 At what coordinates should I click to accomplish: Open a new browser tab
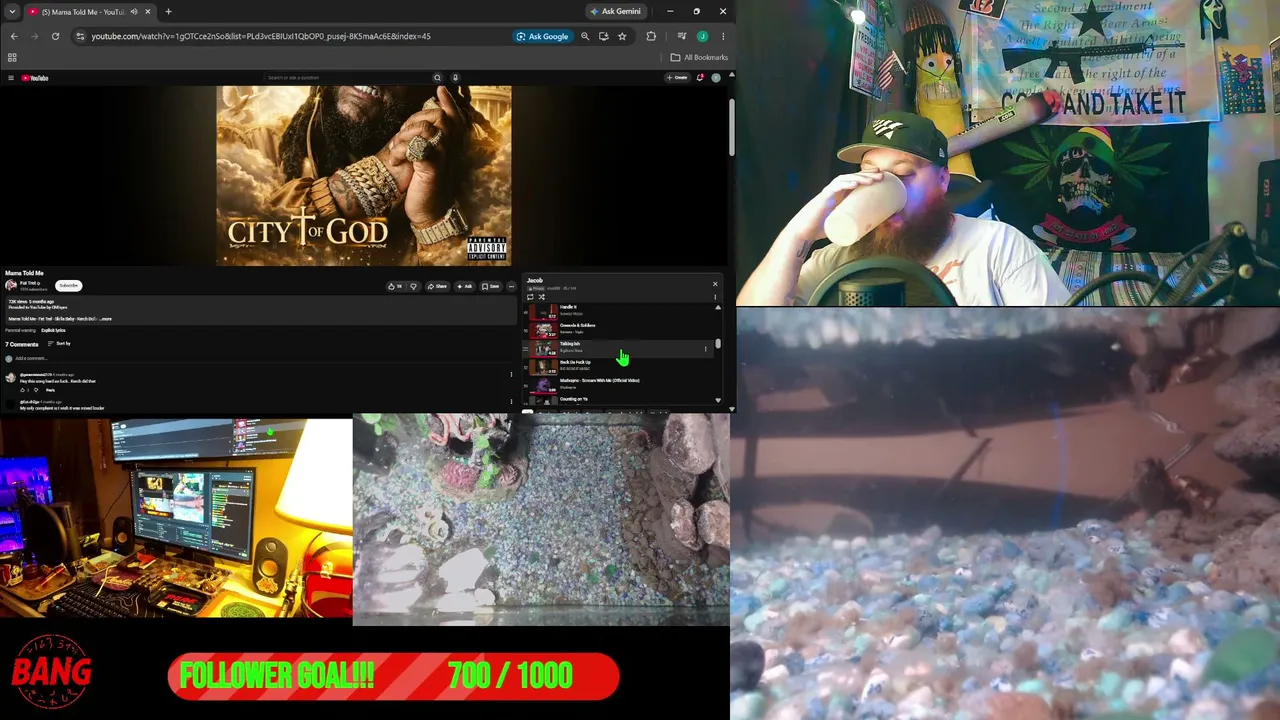[x=168, y=12]
